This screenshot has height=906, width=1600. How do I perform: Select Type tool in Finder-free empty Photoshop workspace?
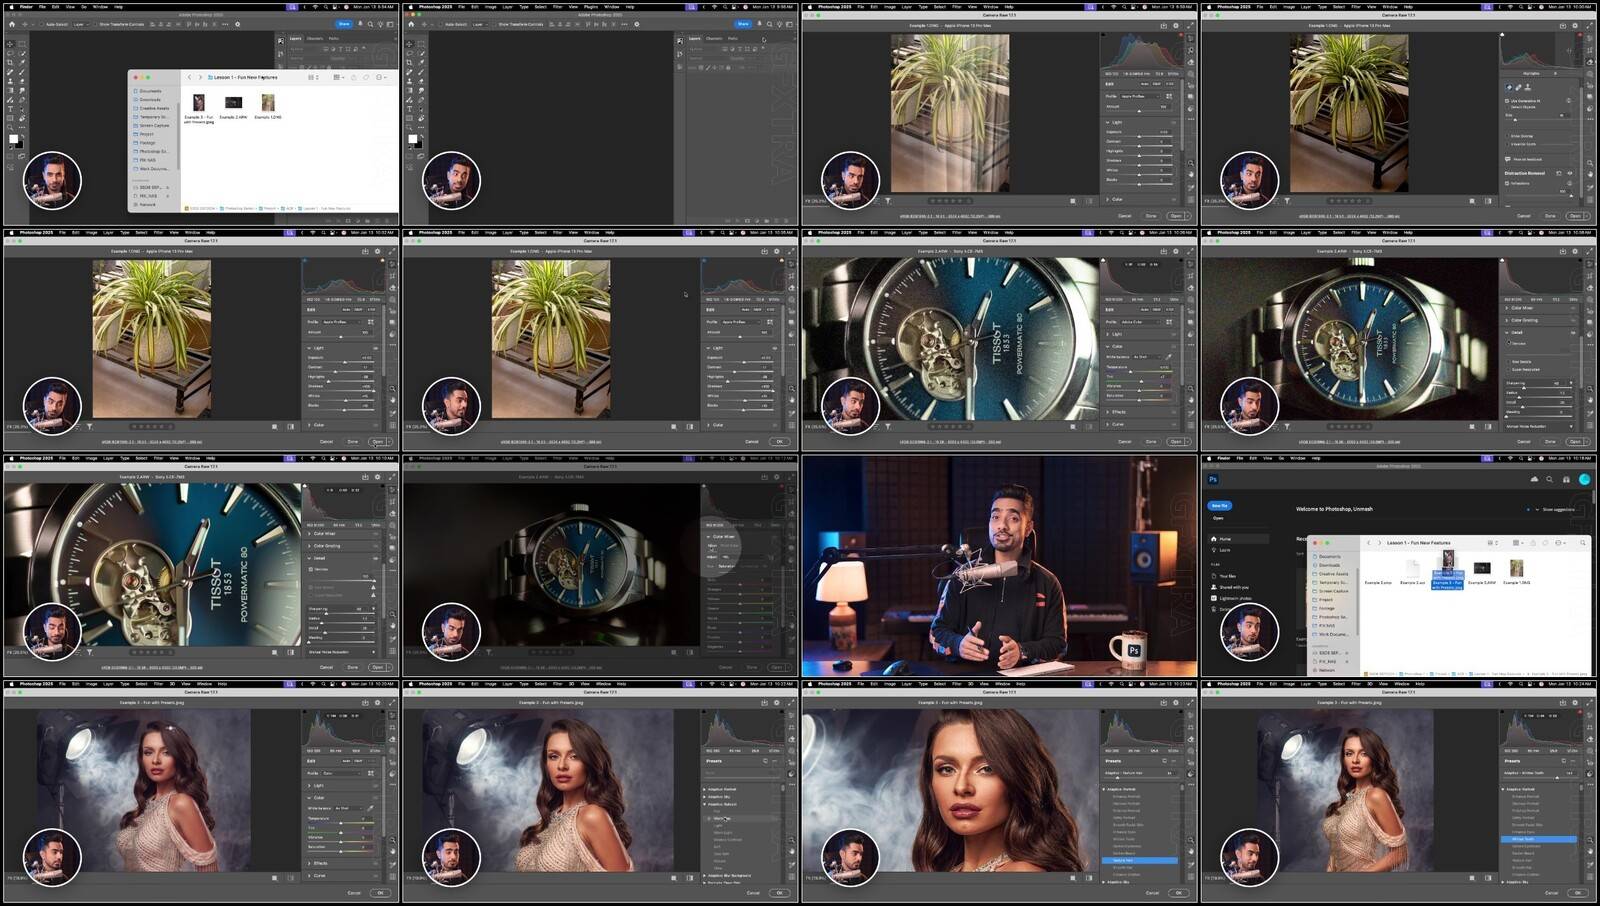pyautogui.click(x=409, y=109)
